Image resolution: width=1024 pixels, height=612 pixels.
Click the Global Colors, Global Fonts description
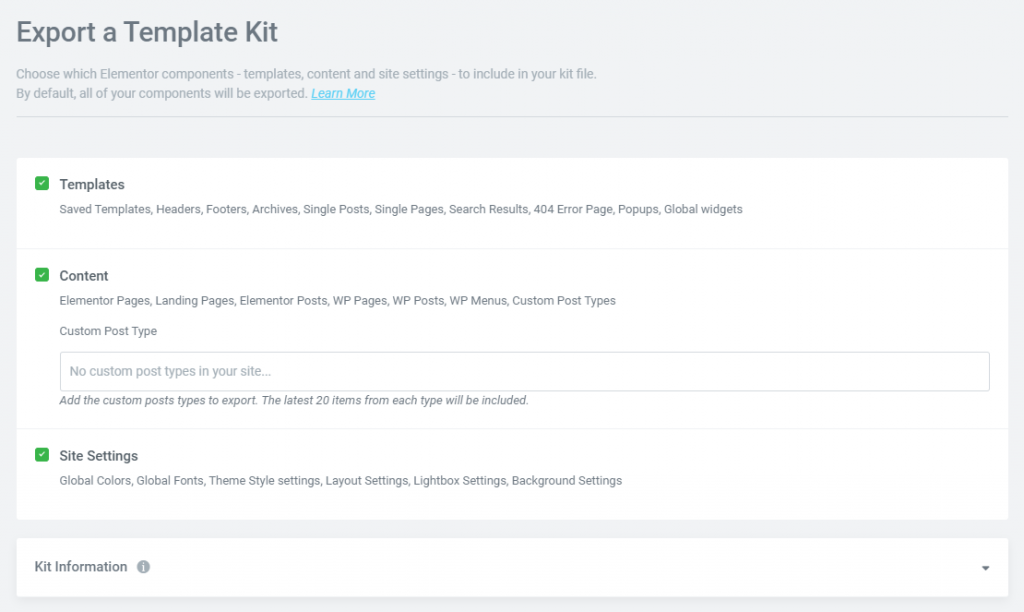pyautogui.click(x=341, y=481)
